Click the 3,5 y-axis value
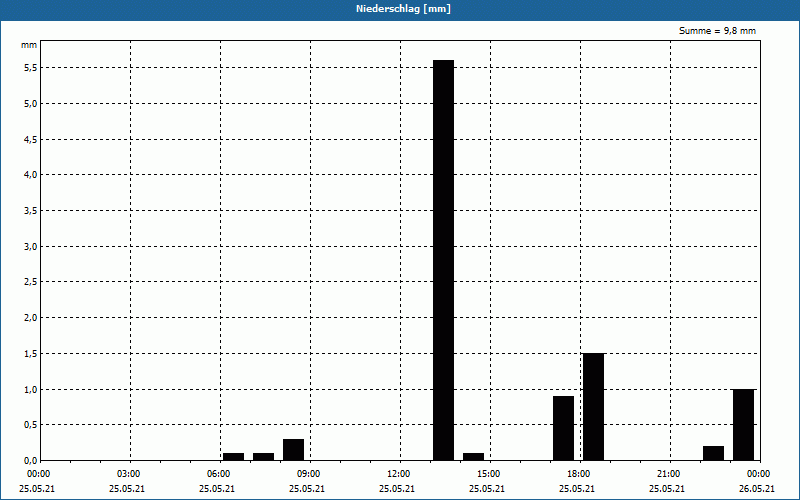Viewport: 800px width, 500px height. pos(31,211)
